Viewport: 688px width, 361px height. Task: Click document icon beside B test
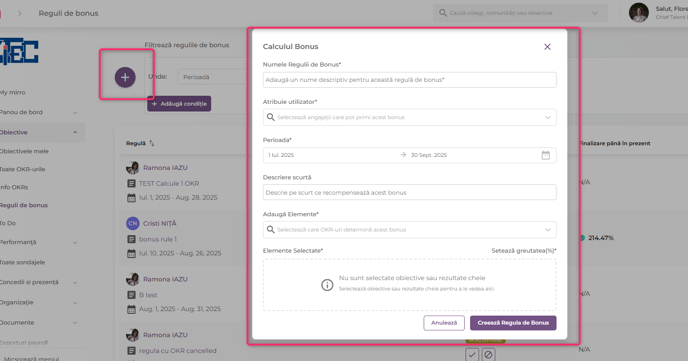(x=131, y=295)
